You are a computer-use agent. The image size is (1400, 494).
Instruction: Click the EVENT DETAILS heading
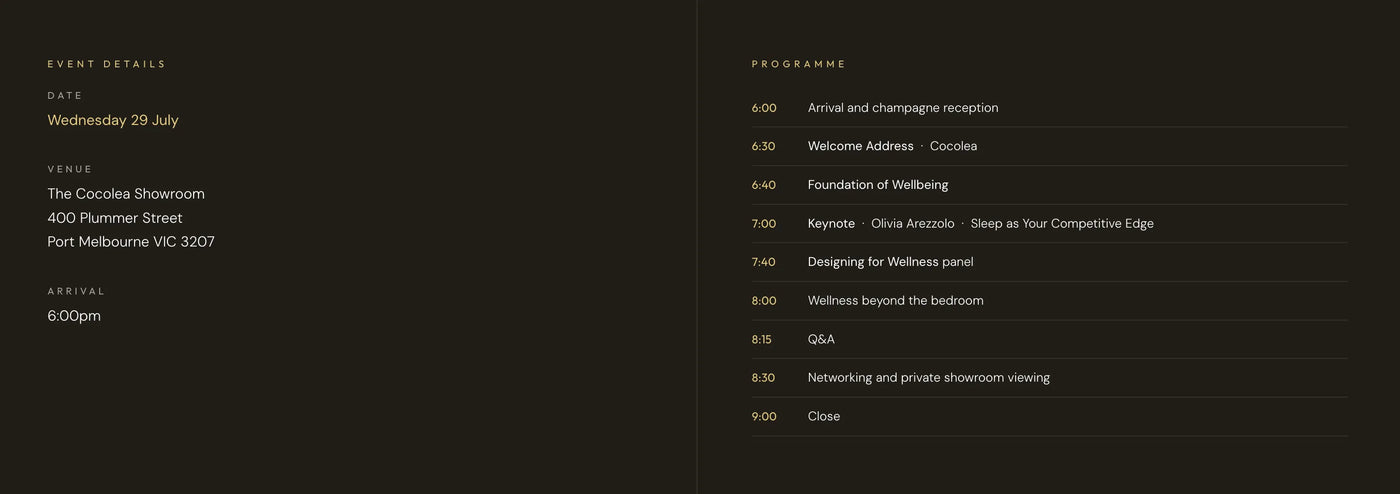pyautogui.click(x=107, y=64)
